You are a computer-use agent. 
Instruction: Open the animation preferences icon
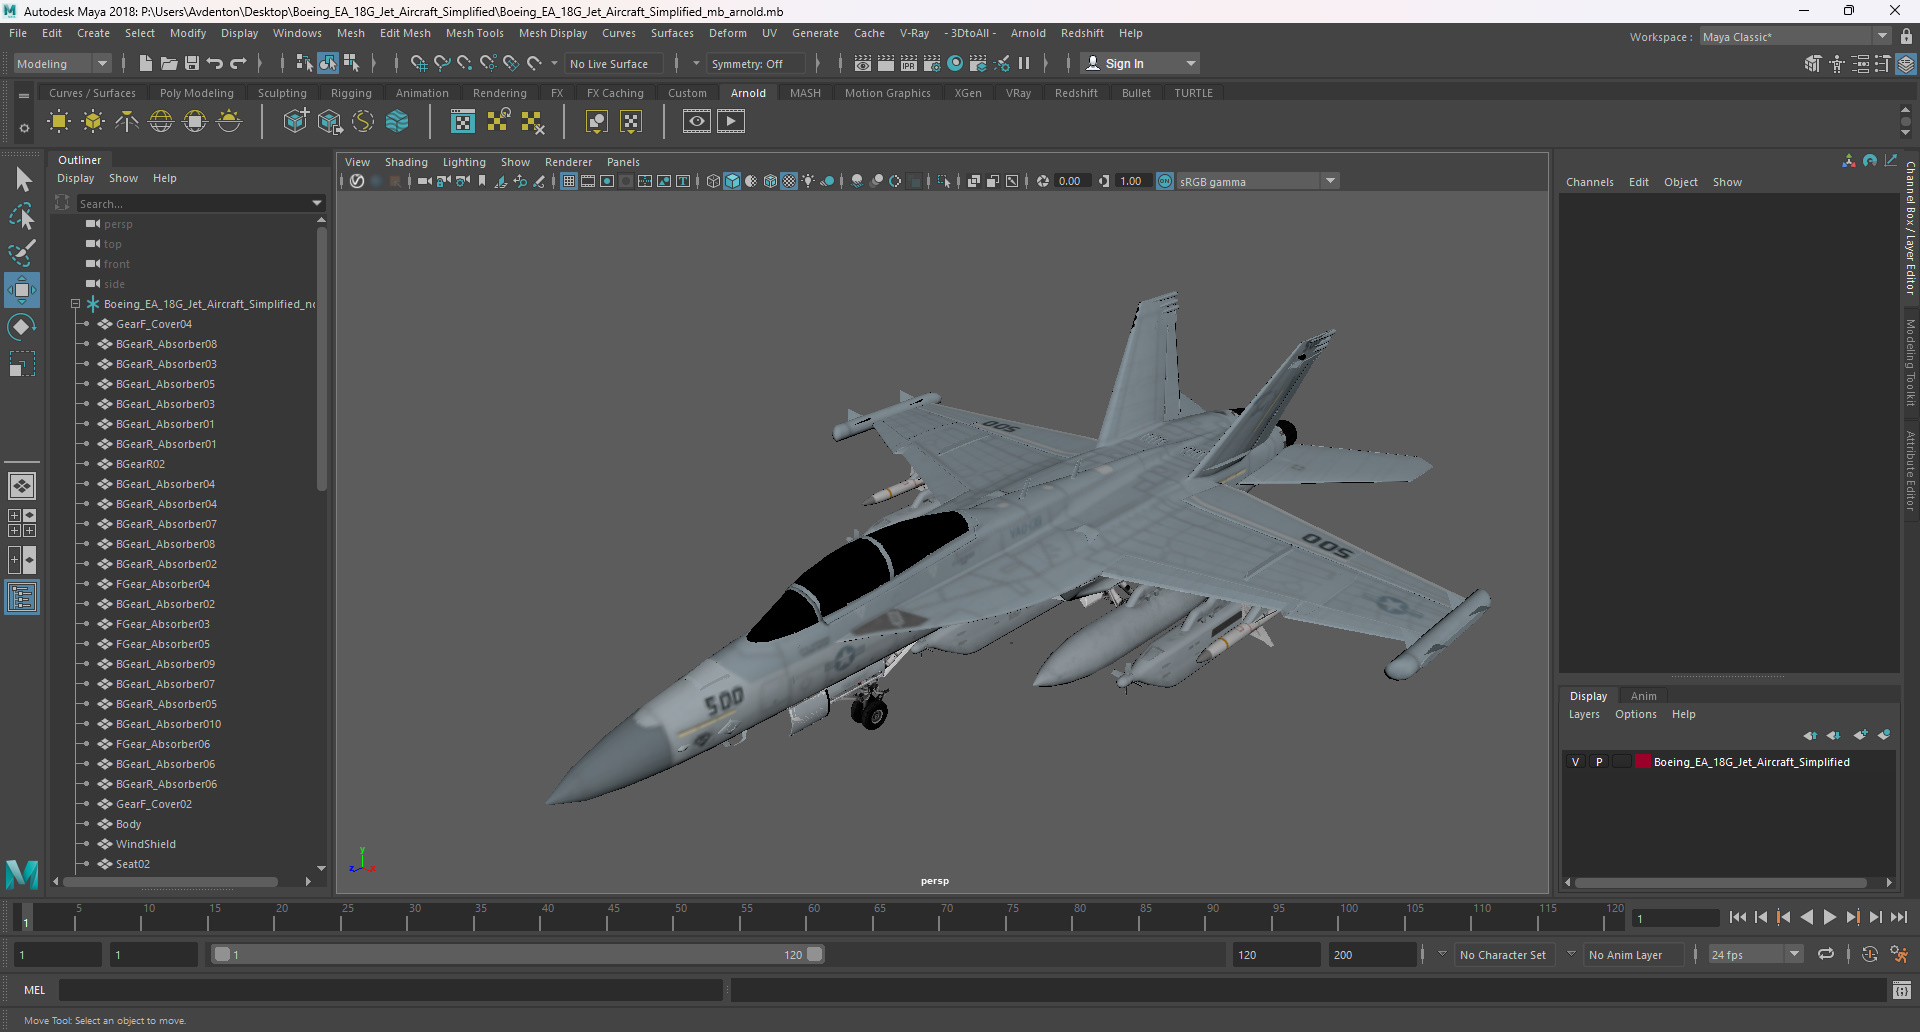[x=1899, y=955]
